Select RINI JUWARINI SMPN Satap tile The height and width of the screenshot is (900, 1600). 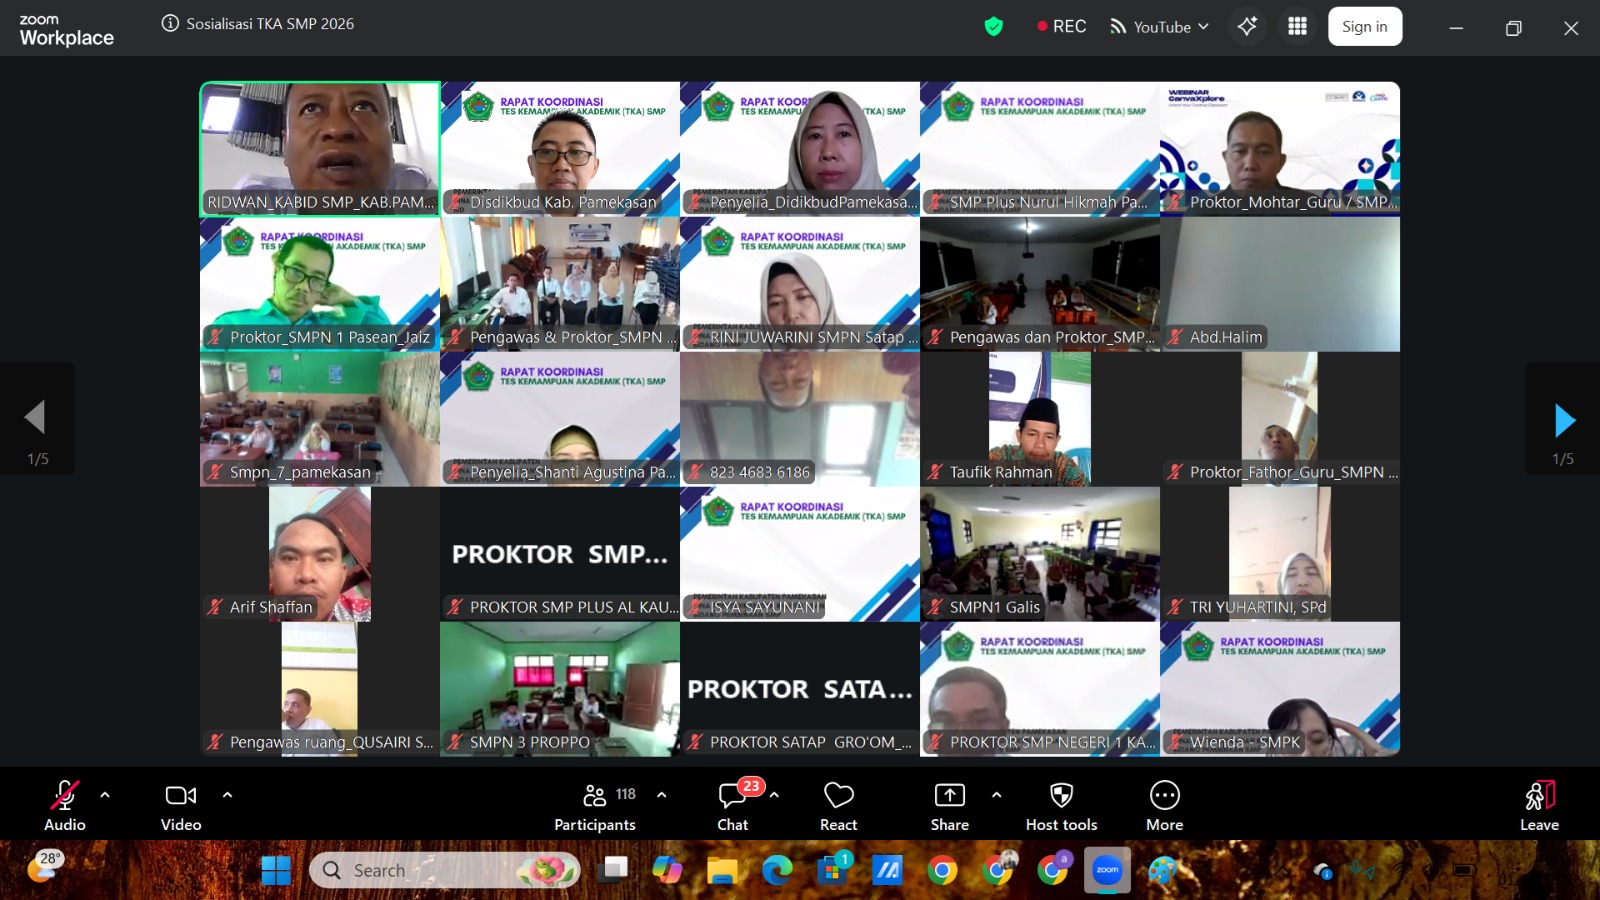(800, 284)
